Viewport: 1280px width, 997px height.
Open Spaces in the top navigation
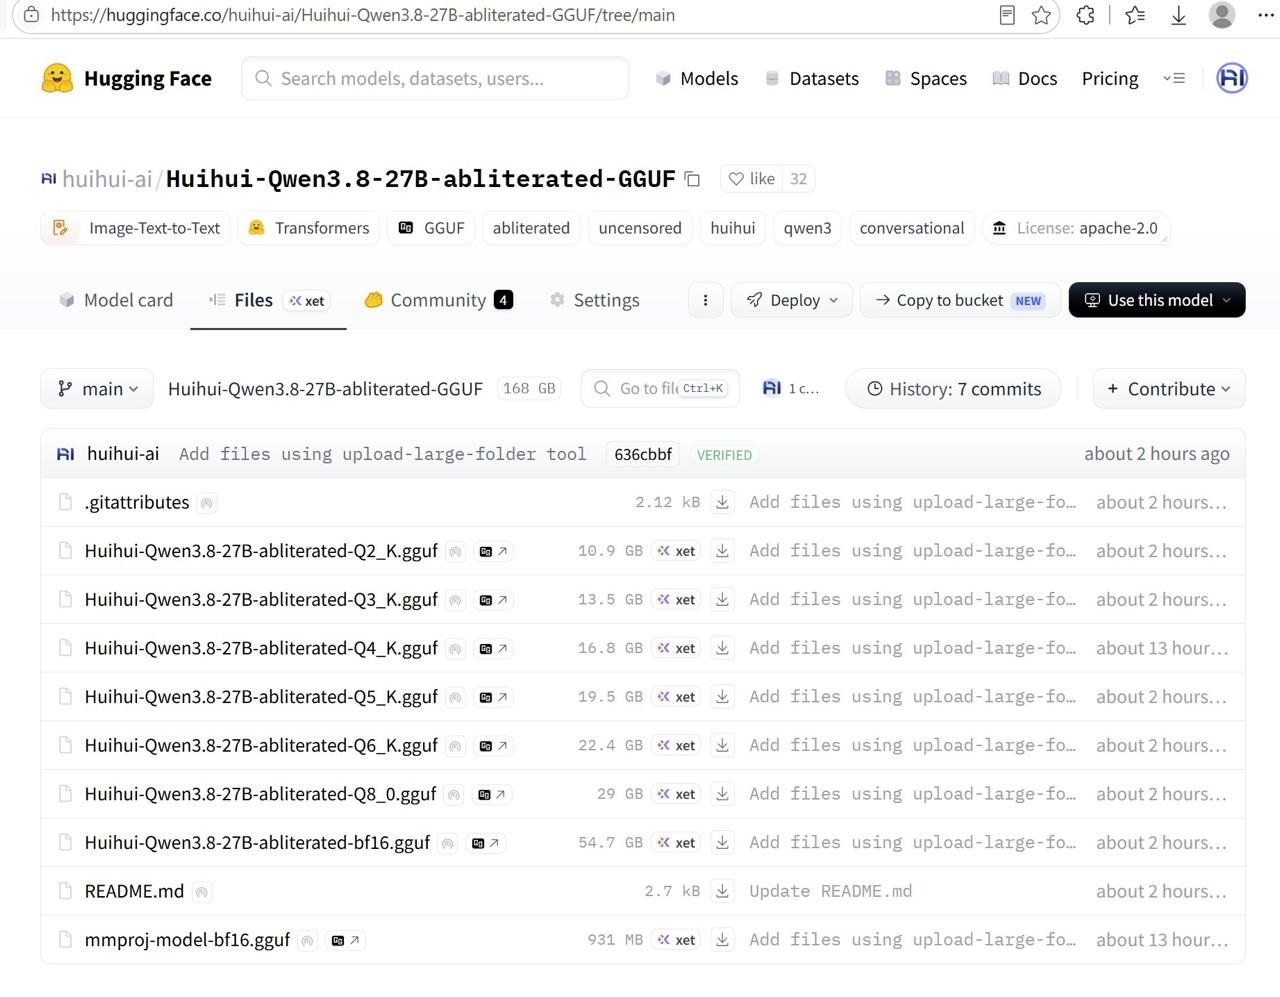[x=926, y=78]
